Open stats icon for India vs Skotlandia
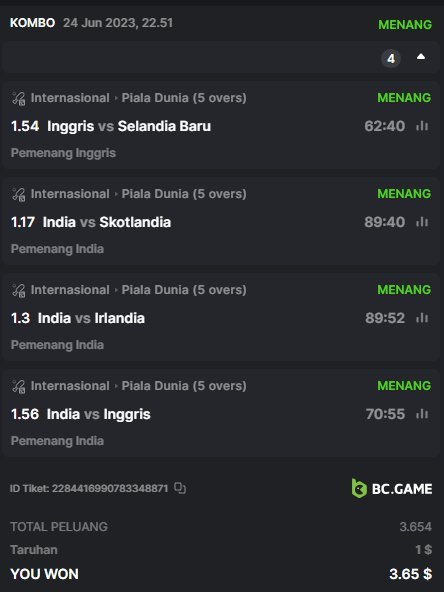The height and width of the screenshot is (592, 444). (x=422, y=222)
